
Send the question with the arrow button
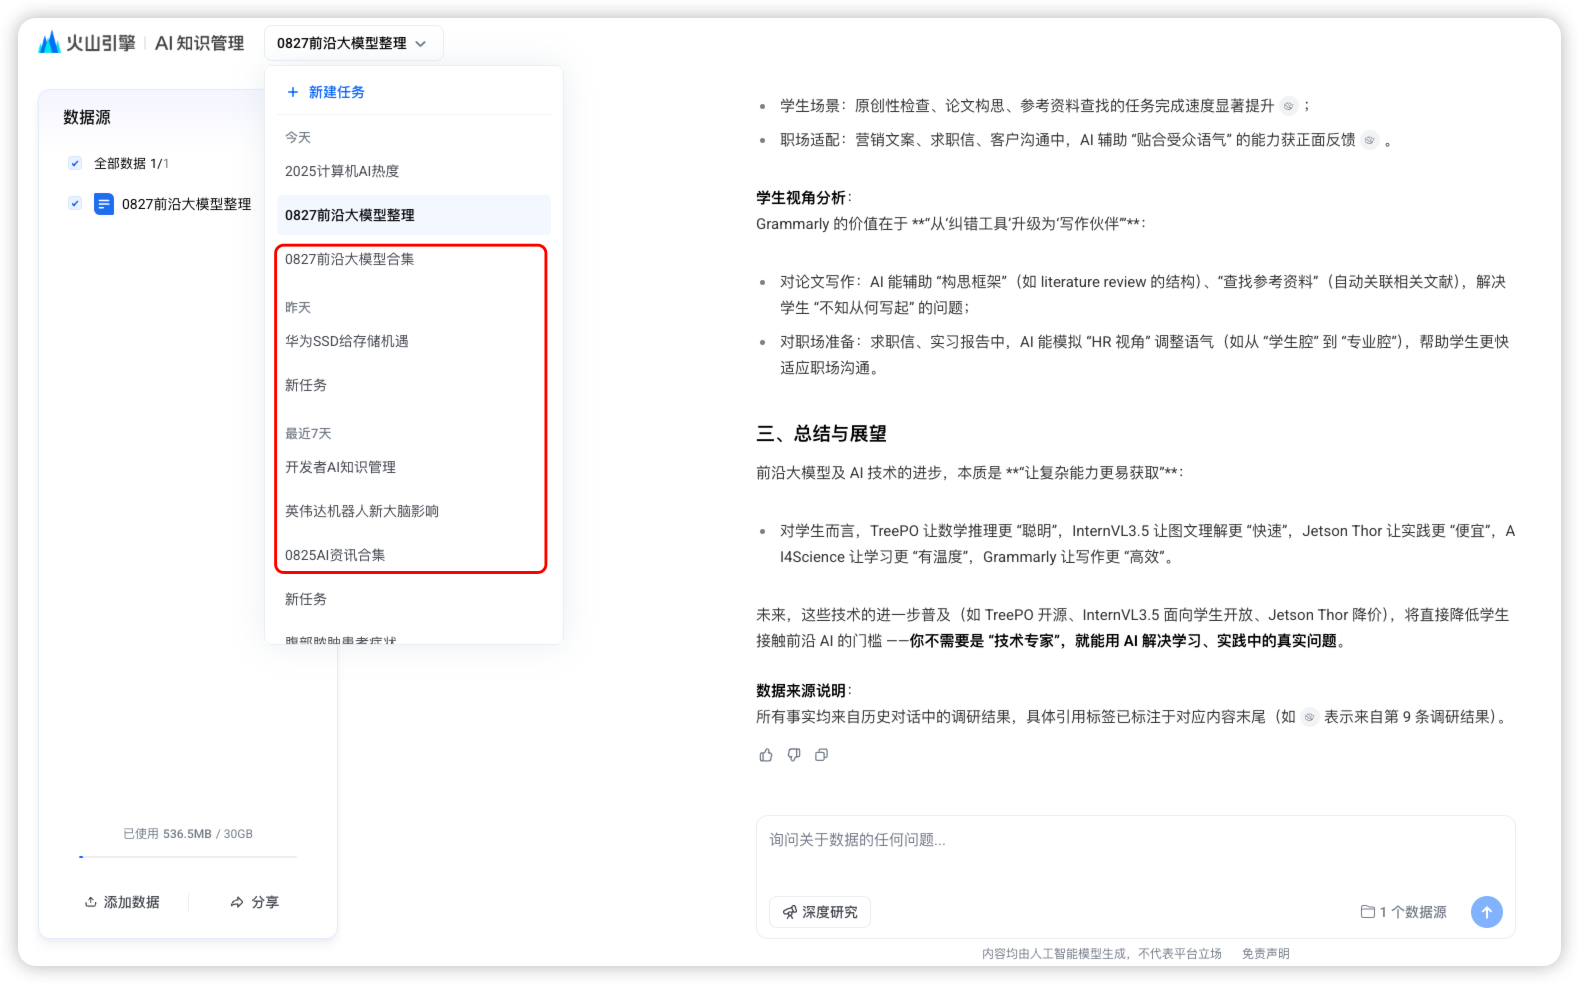1487,911
